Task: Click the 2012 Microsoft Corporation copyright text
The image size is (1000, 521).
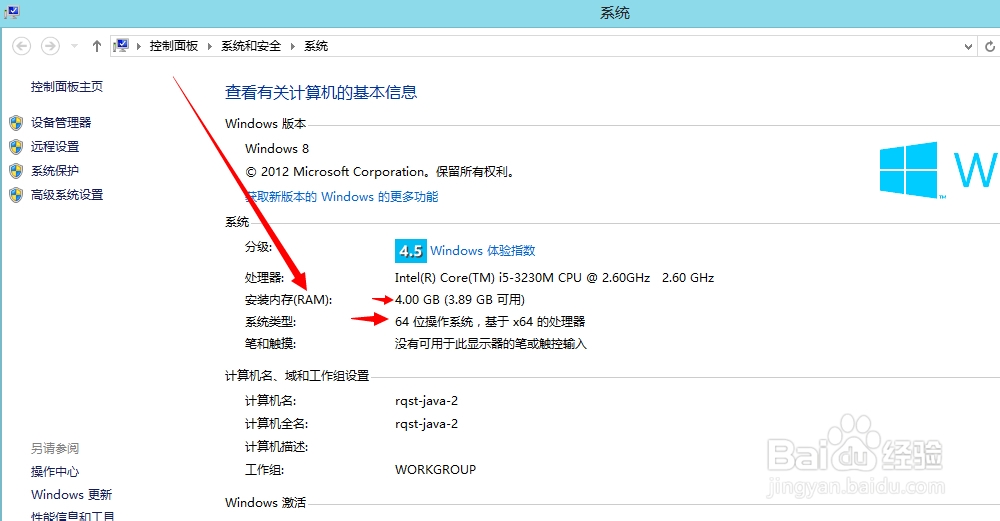Action: 380,172
